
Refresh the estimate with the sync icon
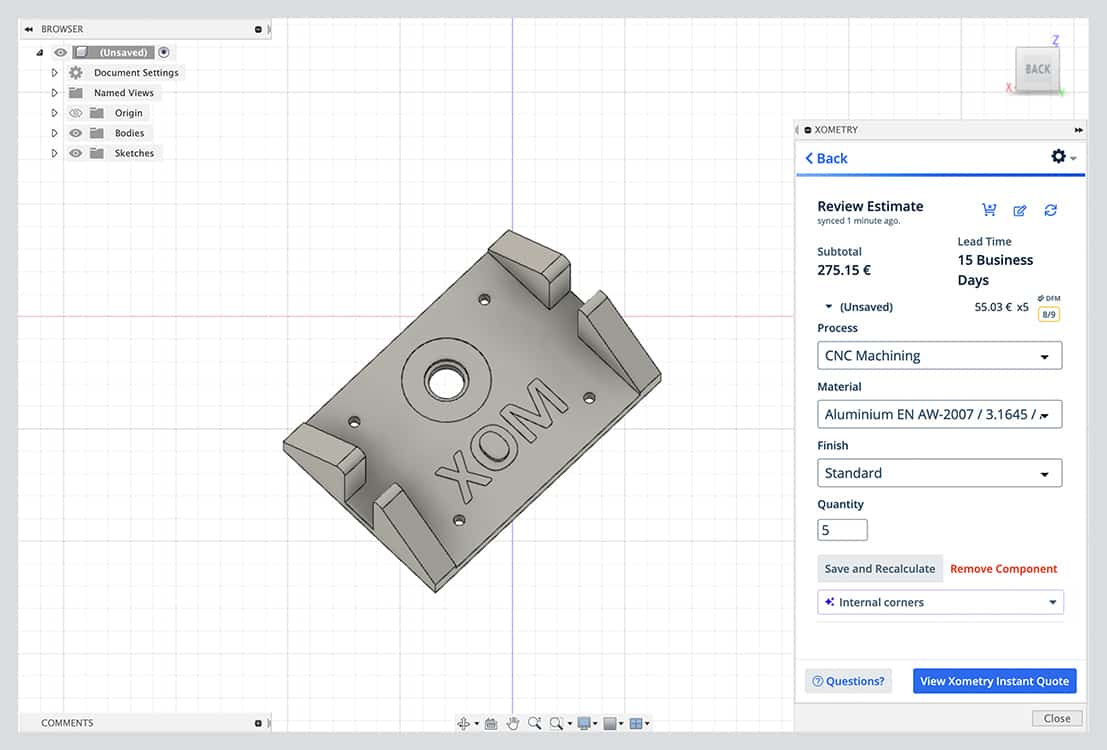(1051, 210)
